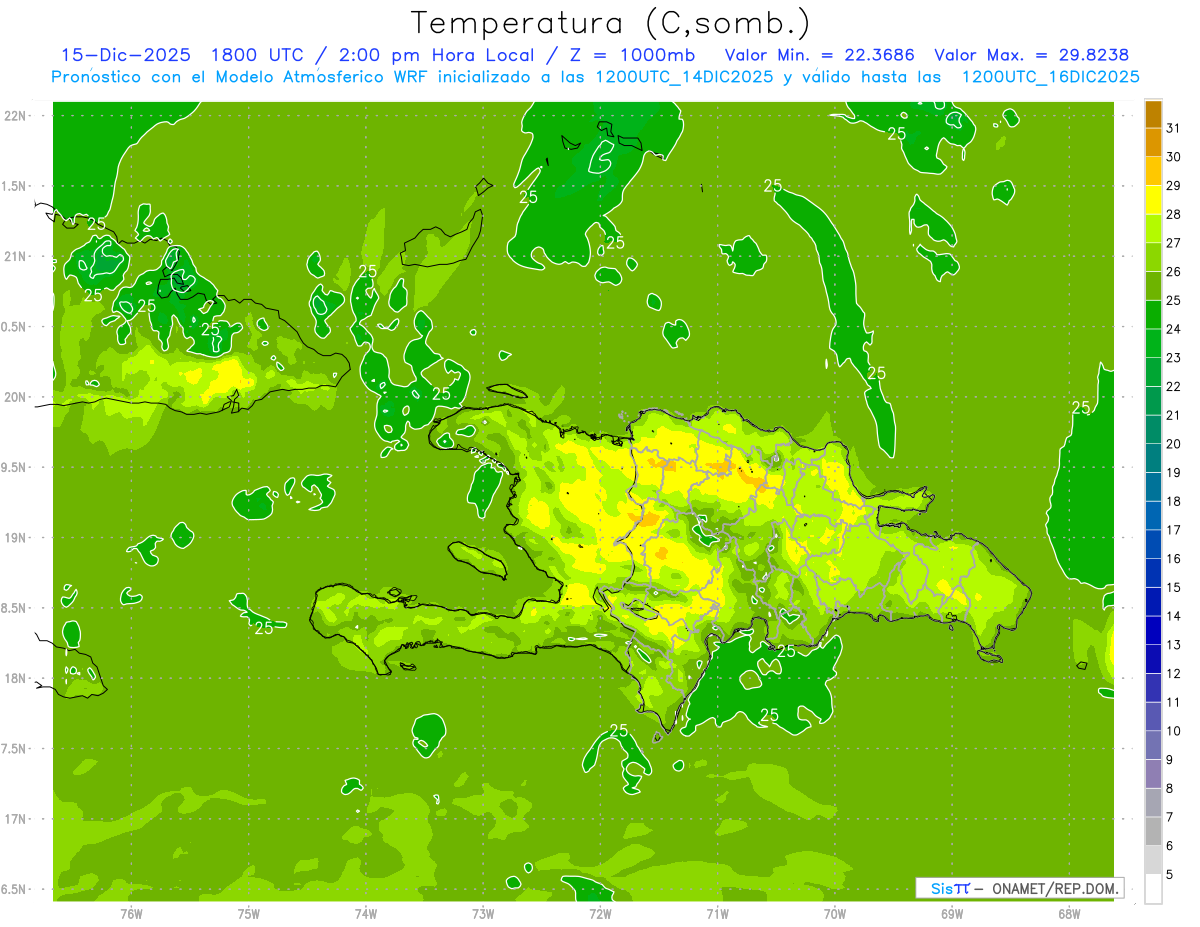
Task: Click the '18' color scale label
Action: tap(1174, 501)
